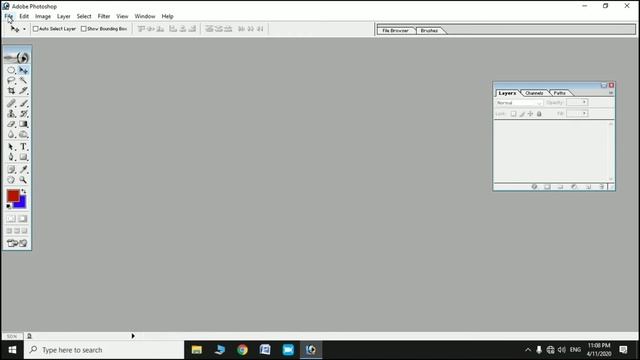This screenshot has width=640, height=360.
Task: Click the Windows Start button
Action: pos(12,350)
